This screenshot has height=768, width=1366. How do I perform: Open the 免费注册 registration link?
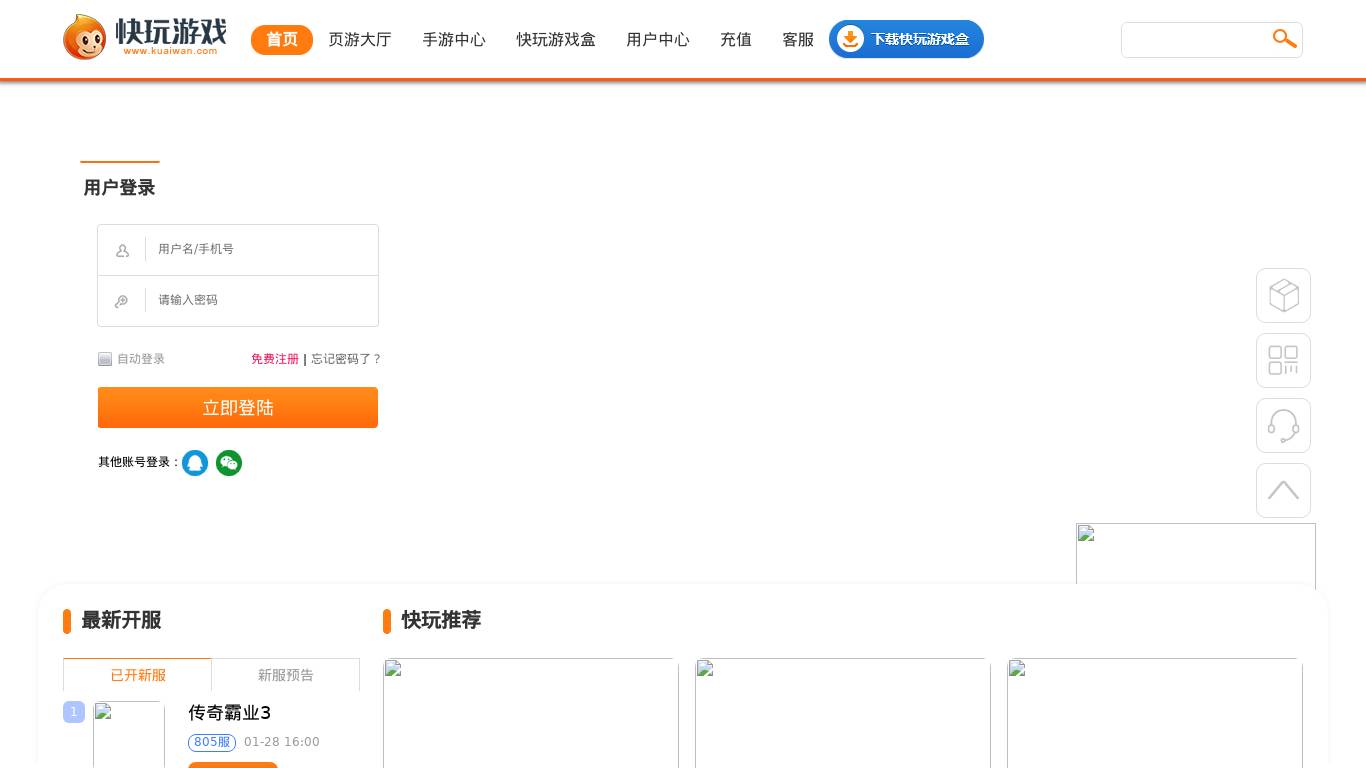point(275,359)
